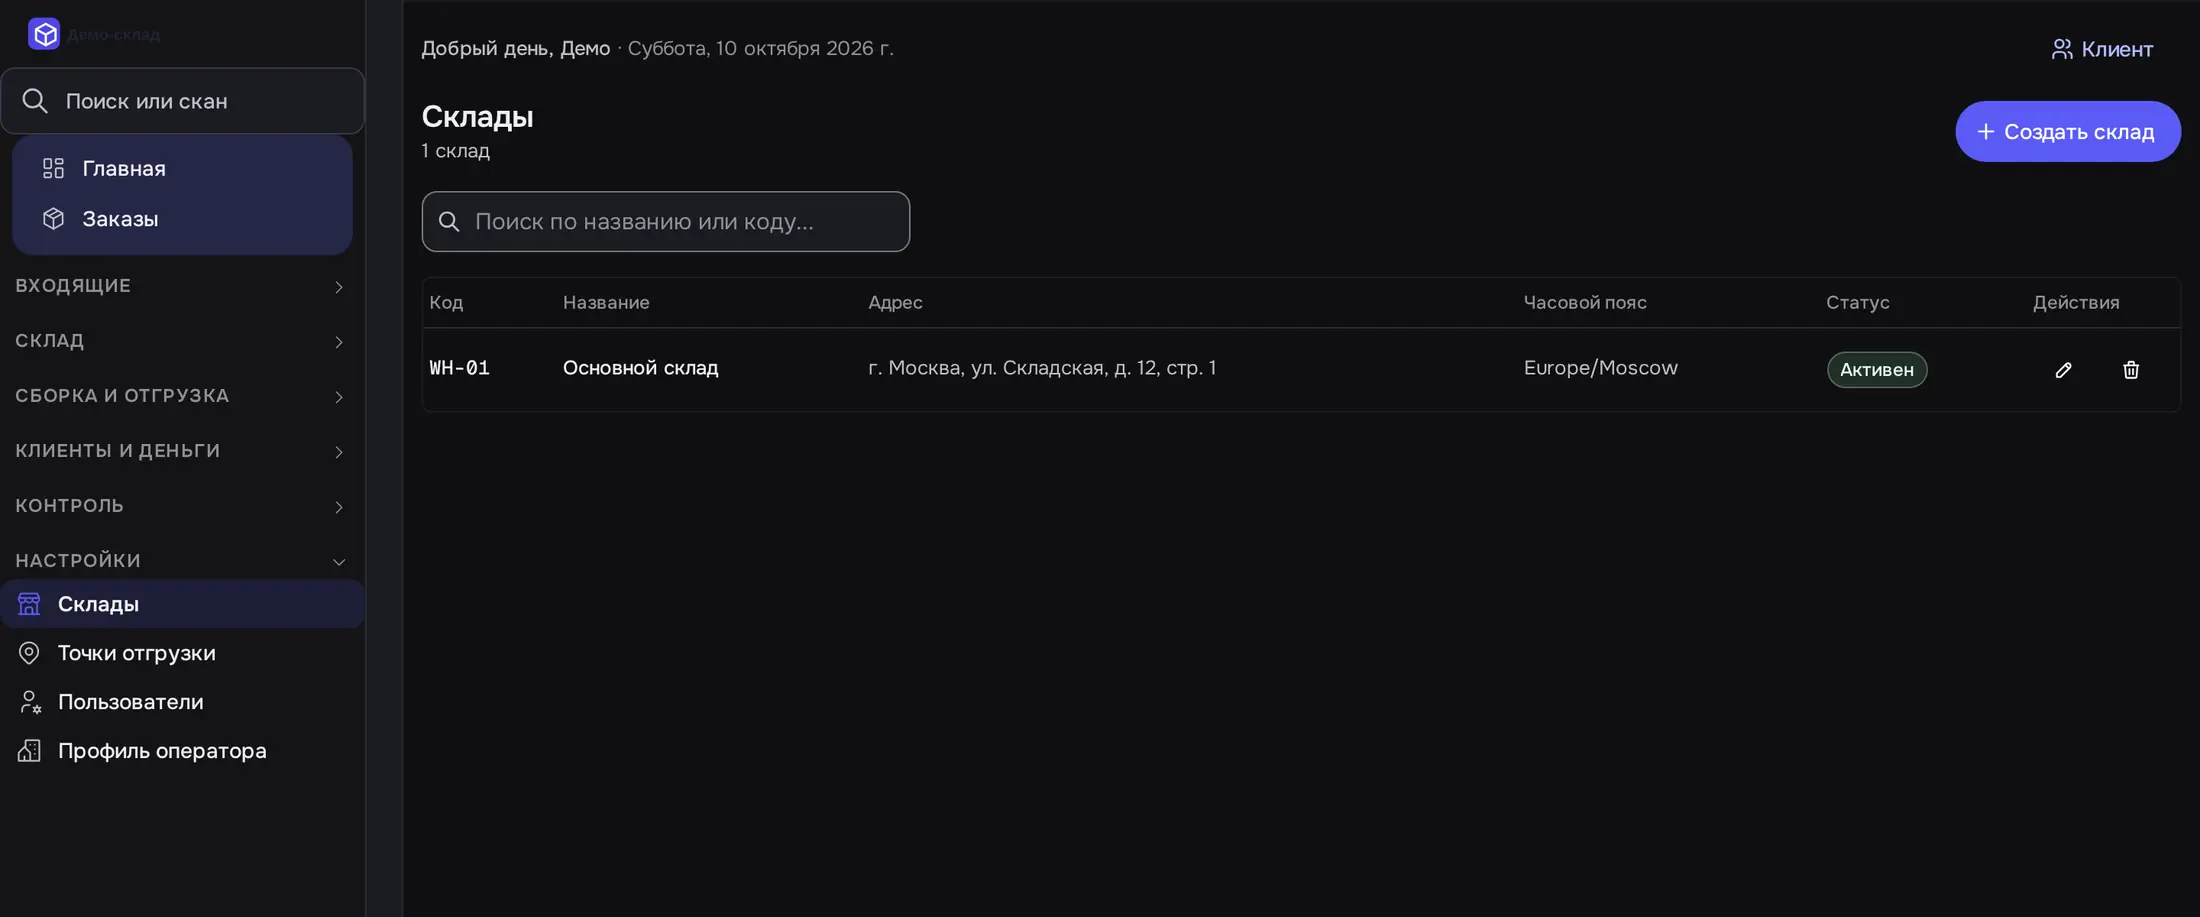Click the app logo cube icon
This screenshot has width=2200, height=917.
pos(44,34)
